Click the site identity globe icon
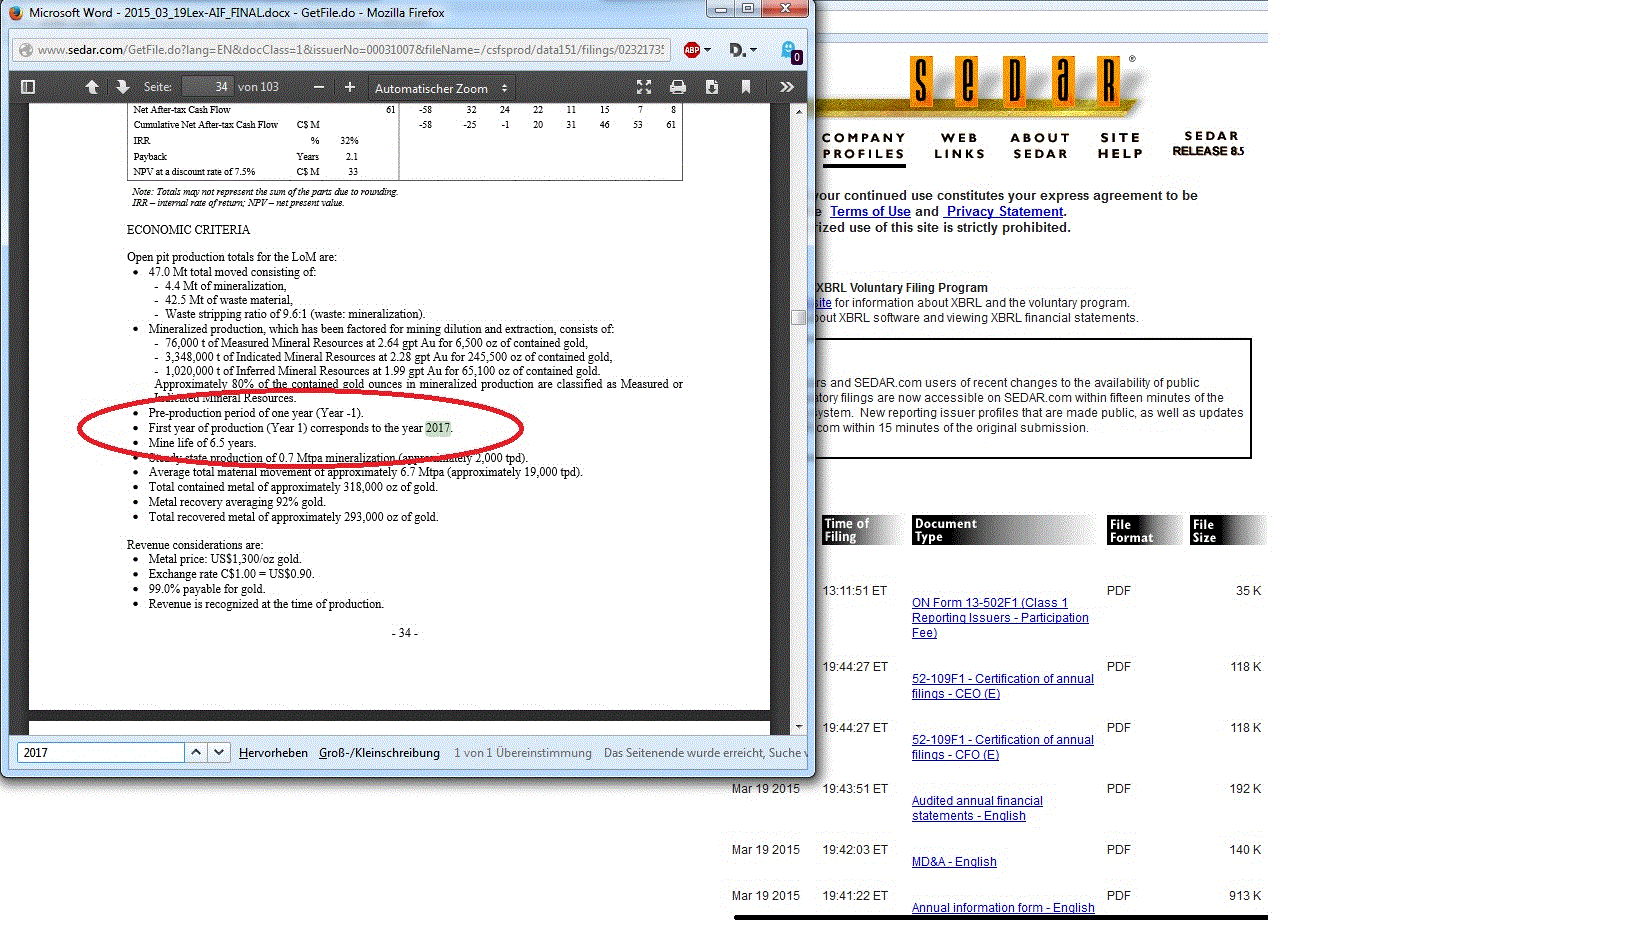The image size is (1646, 927). pyautogui.click(x=26, y=50)
